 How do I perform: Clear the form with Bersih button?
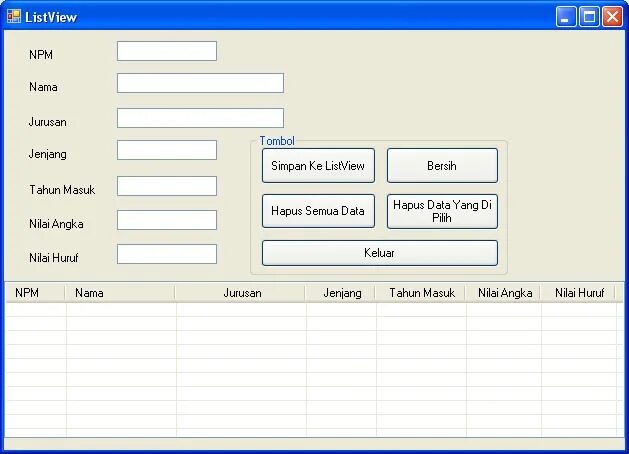click(442, 166)
